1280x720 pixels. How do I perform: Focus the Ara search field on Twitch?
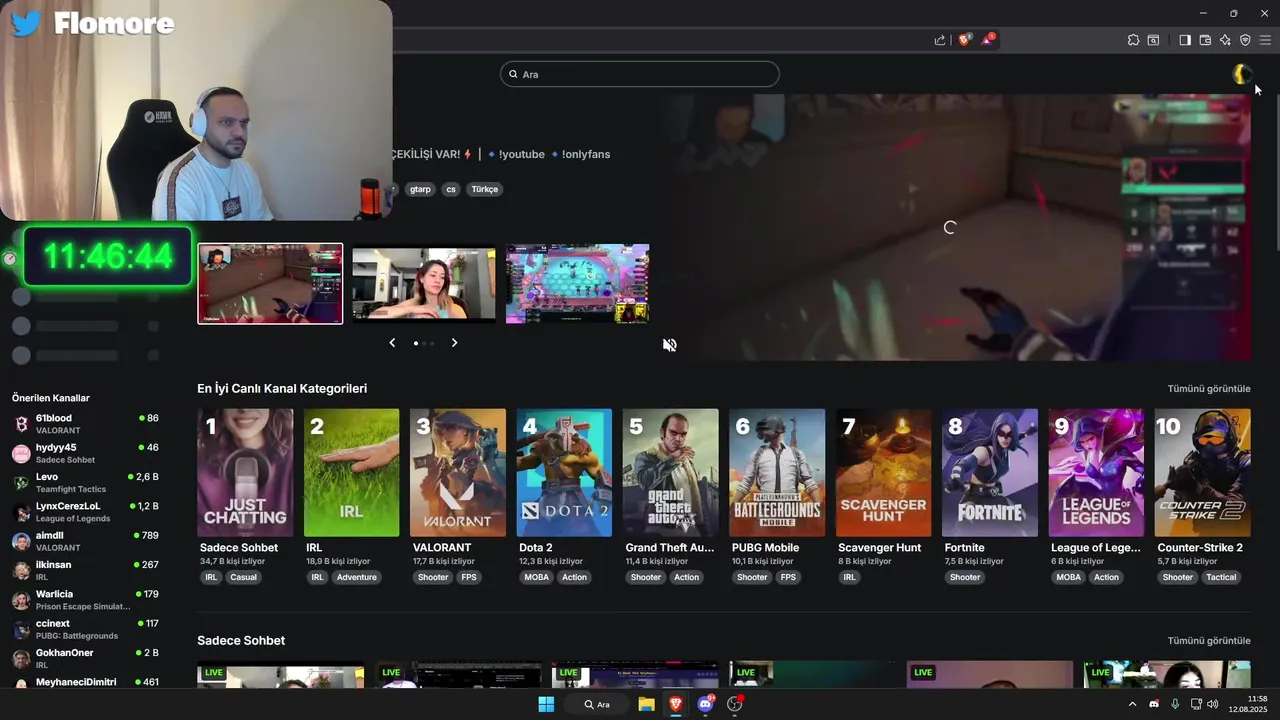pos(640,74)
